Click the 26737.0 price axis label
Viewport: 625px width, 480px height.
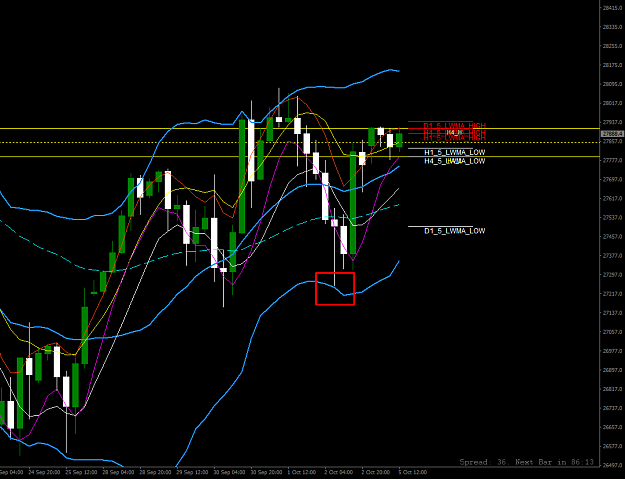pyautogui.click(x=613, y=408)
